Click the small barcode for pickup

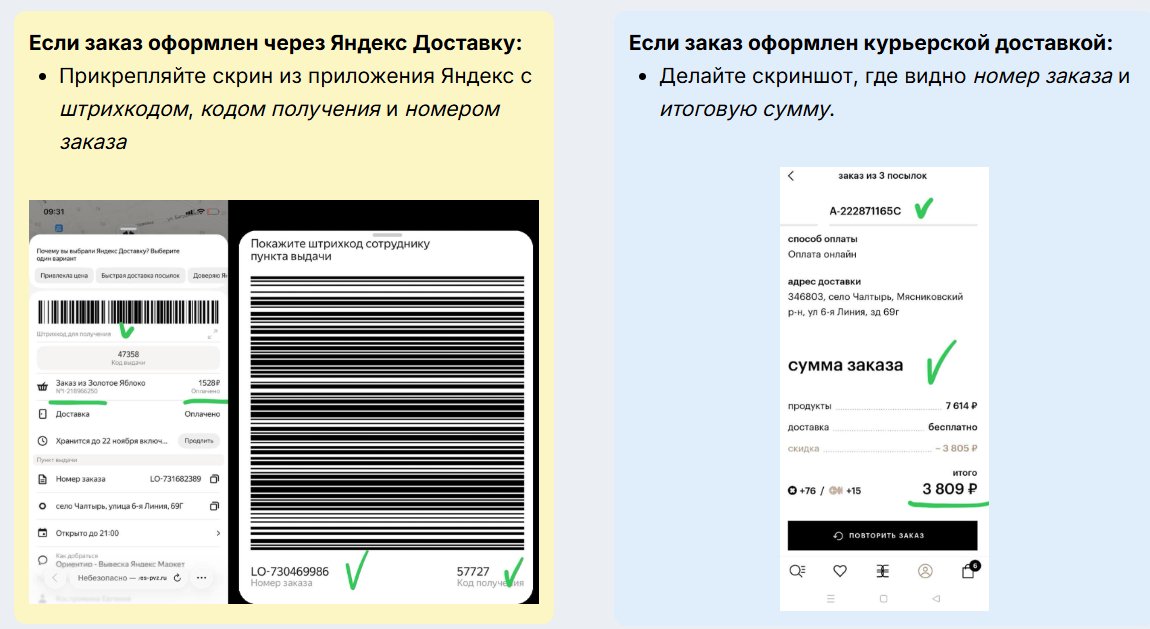point(128,312)
